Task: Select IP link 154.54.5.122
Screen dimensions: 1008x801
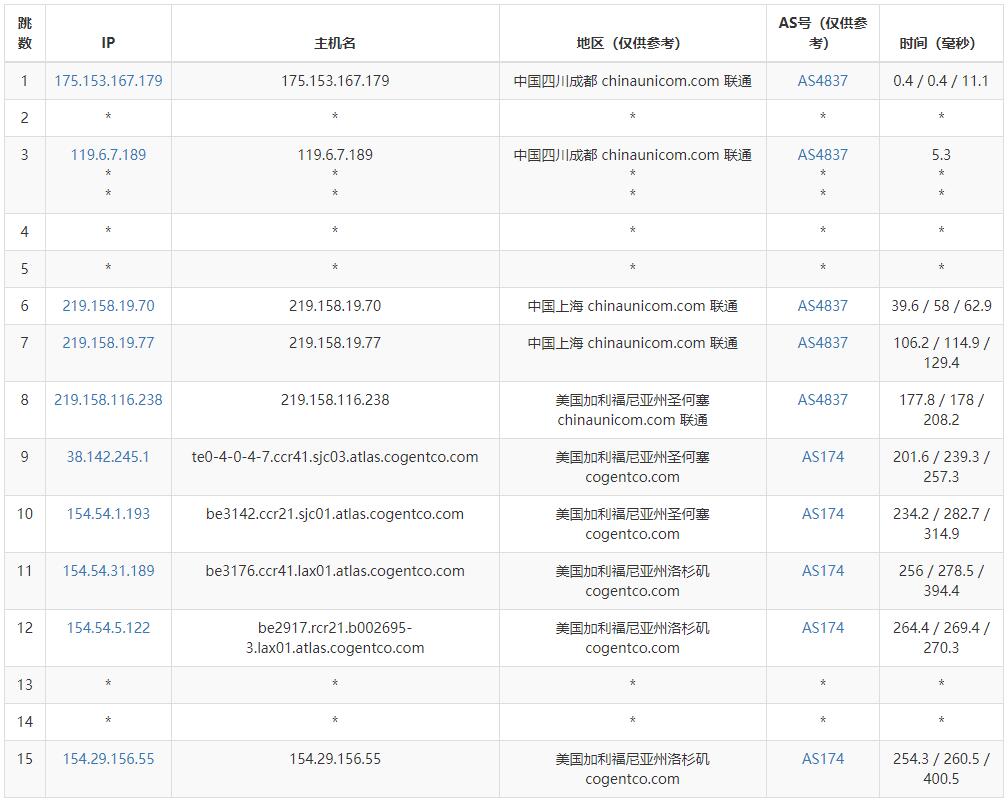Action: pyautogui.click(x=107, y=626)
